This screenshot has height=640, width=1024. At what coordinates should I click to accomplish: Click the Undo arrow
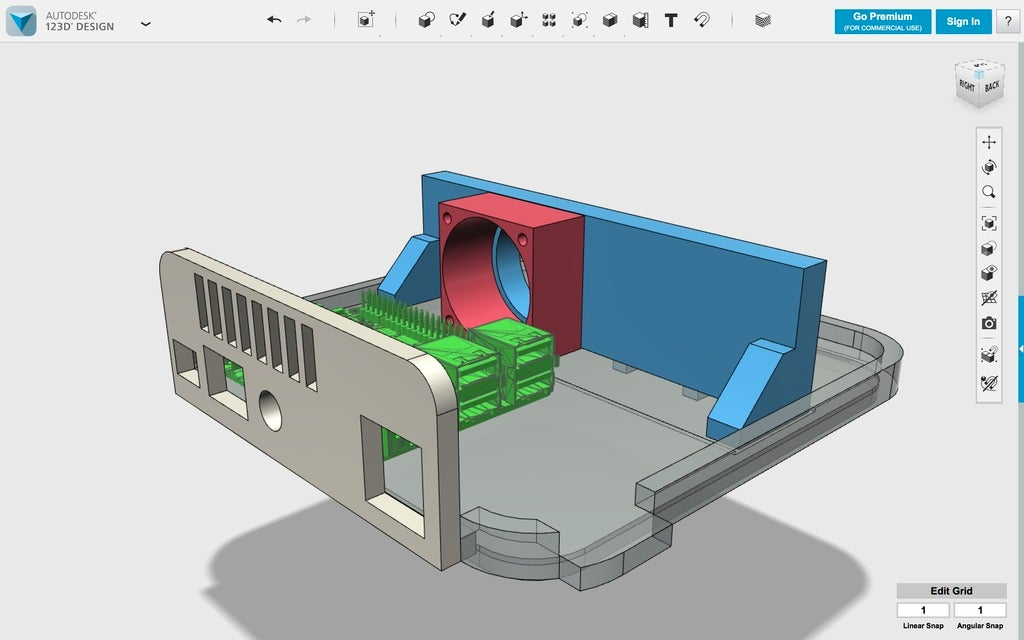(274, 20)
